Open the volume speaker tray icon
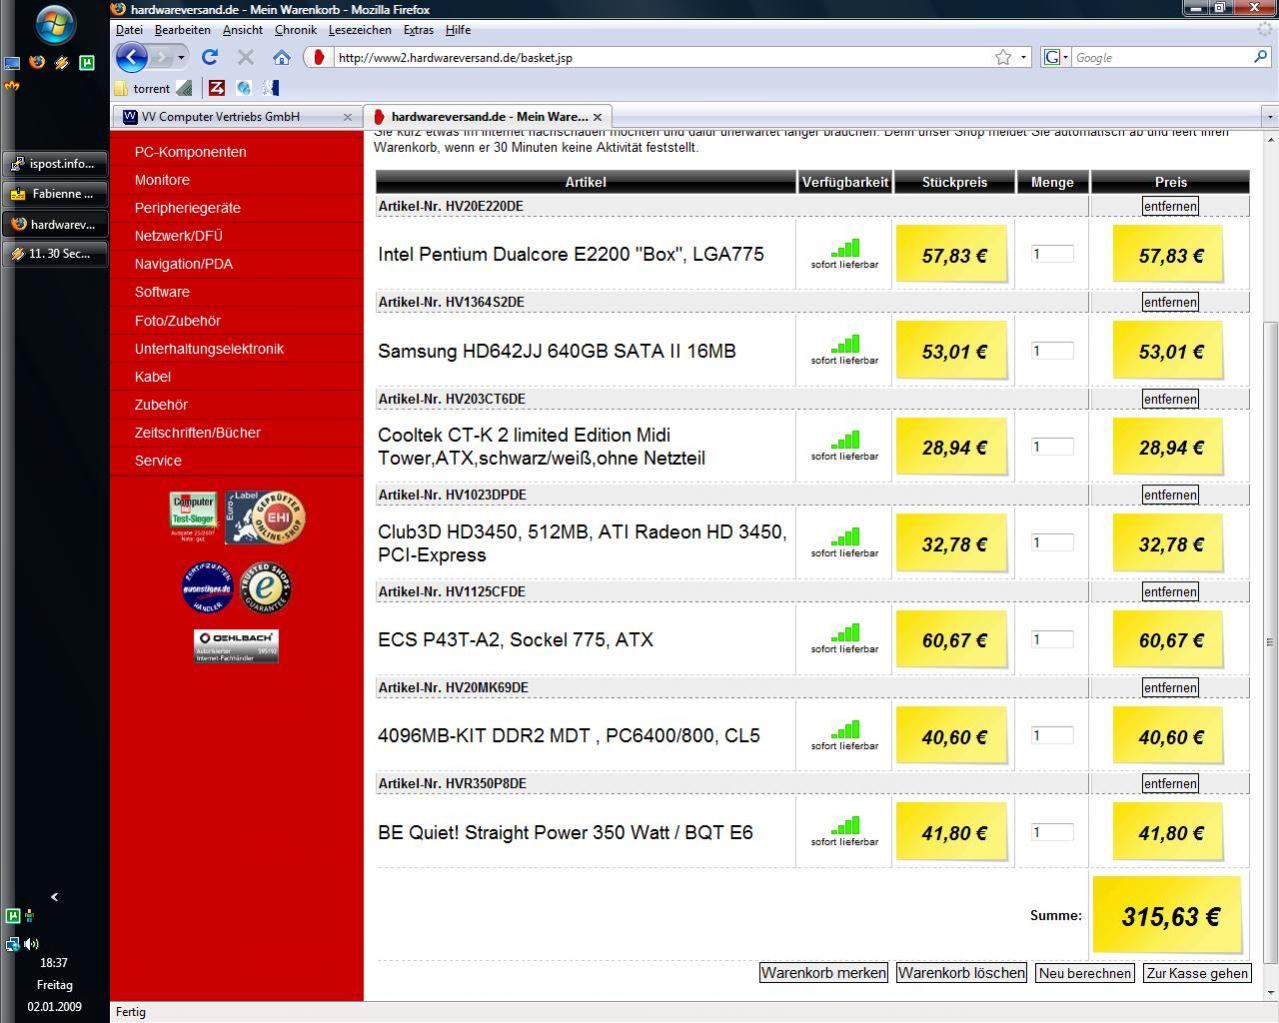Viewport: 1279px width, 1023px height. click(x=32, y=943)
